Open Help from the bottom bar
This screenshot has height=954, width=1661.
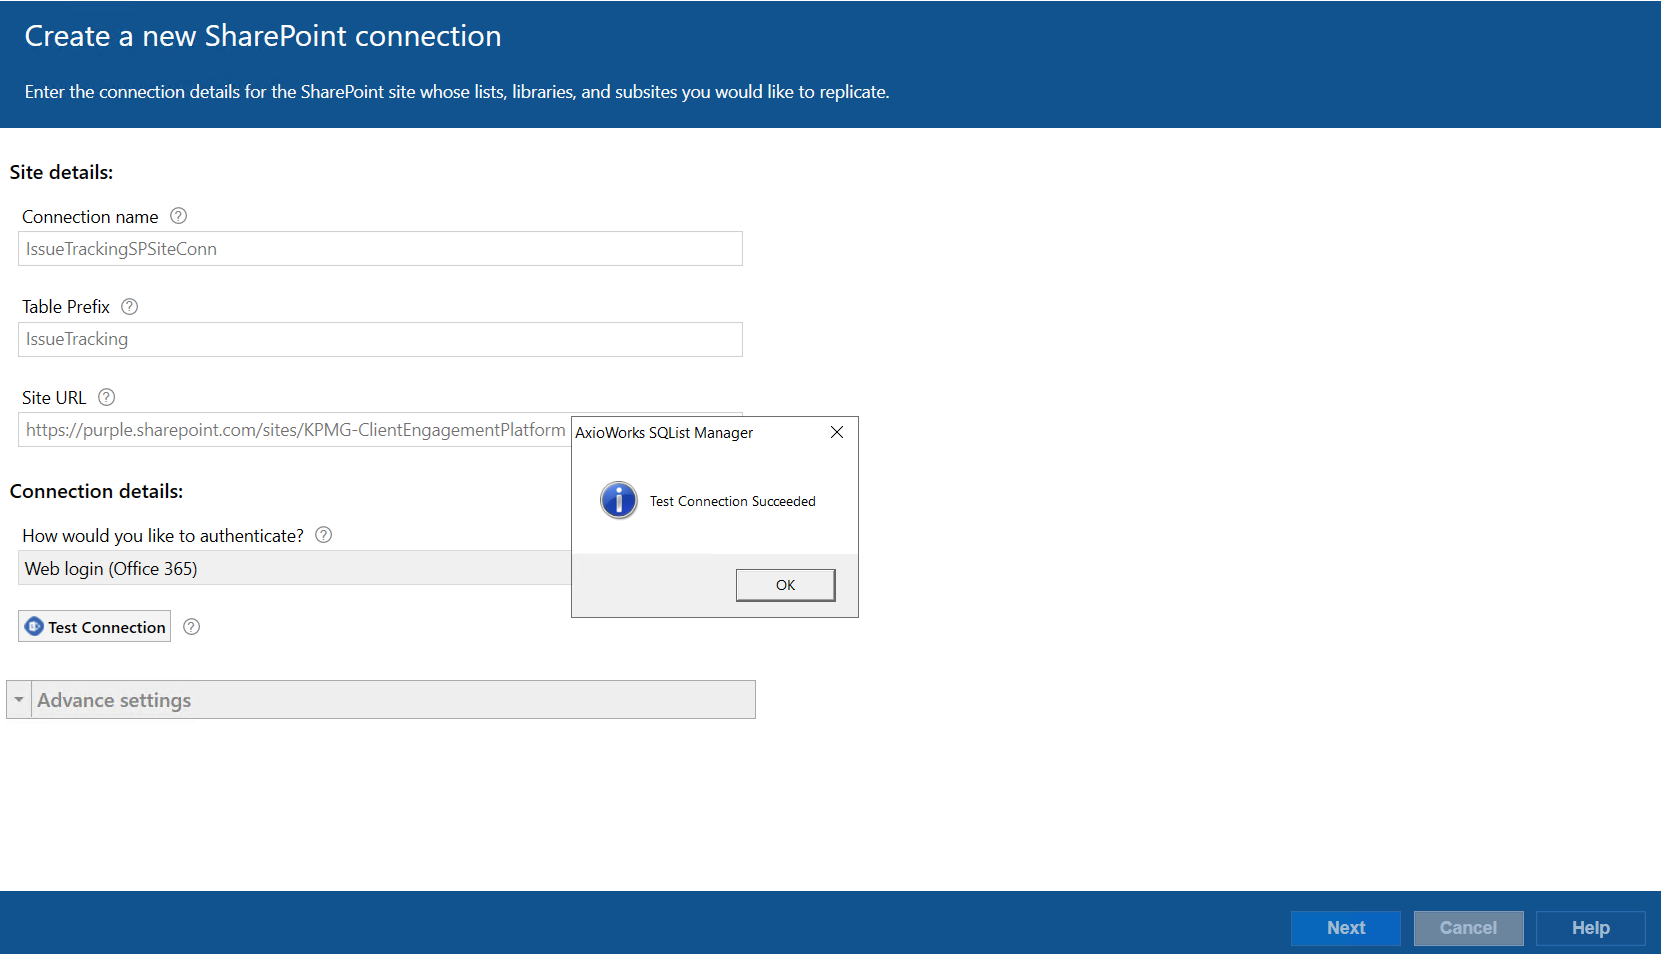click(1590, 928)
